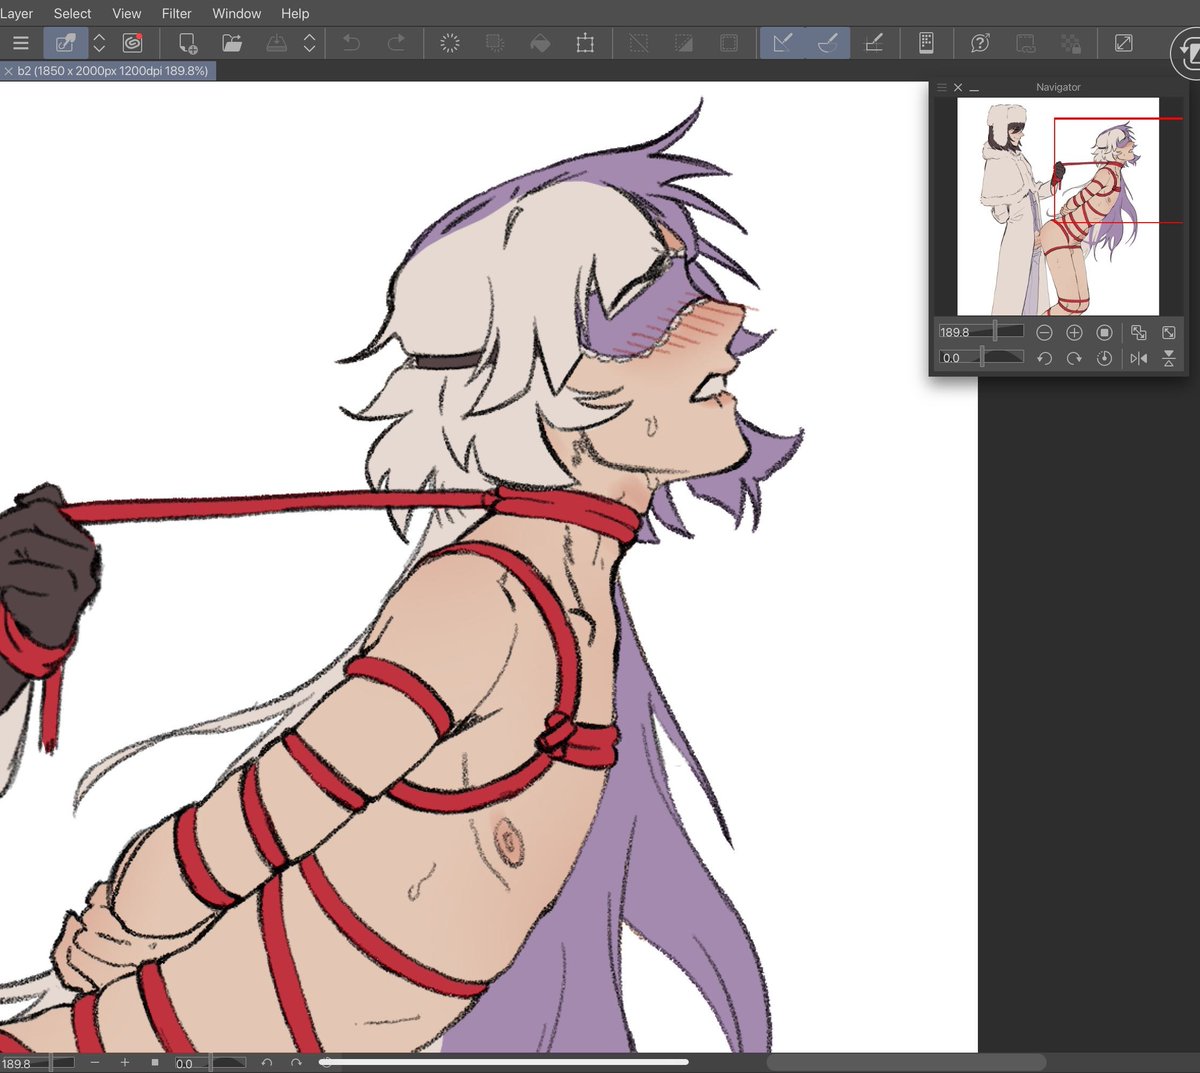This screenshot has width=1200, height=1073.
Task: Rotate canvas left in Navigator
Action: click(x=1044, y=358)
